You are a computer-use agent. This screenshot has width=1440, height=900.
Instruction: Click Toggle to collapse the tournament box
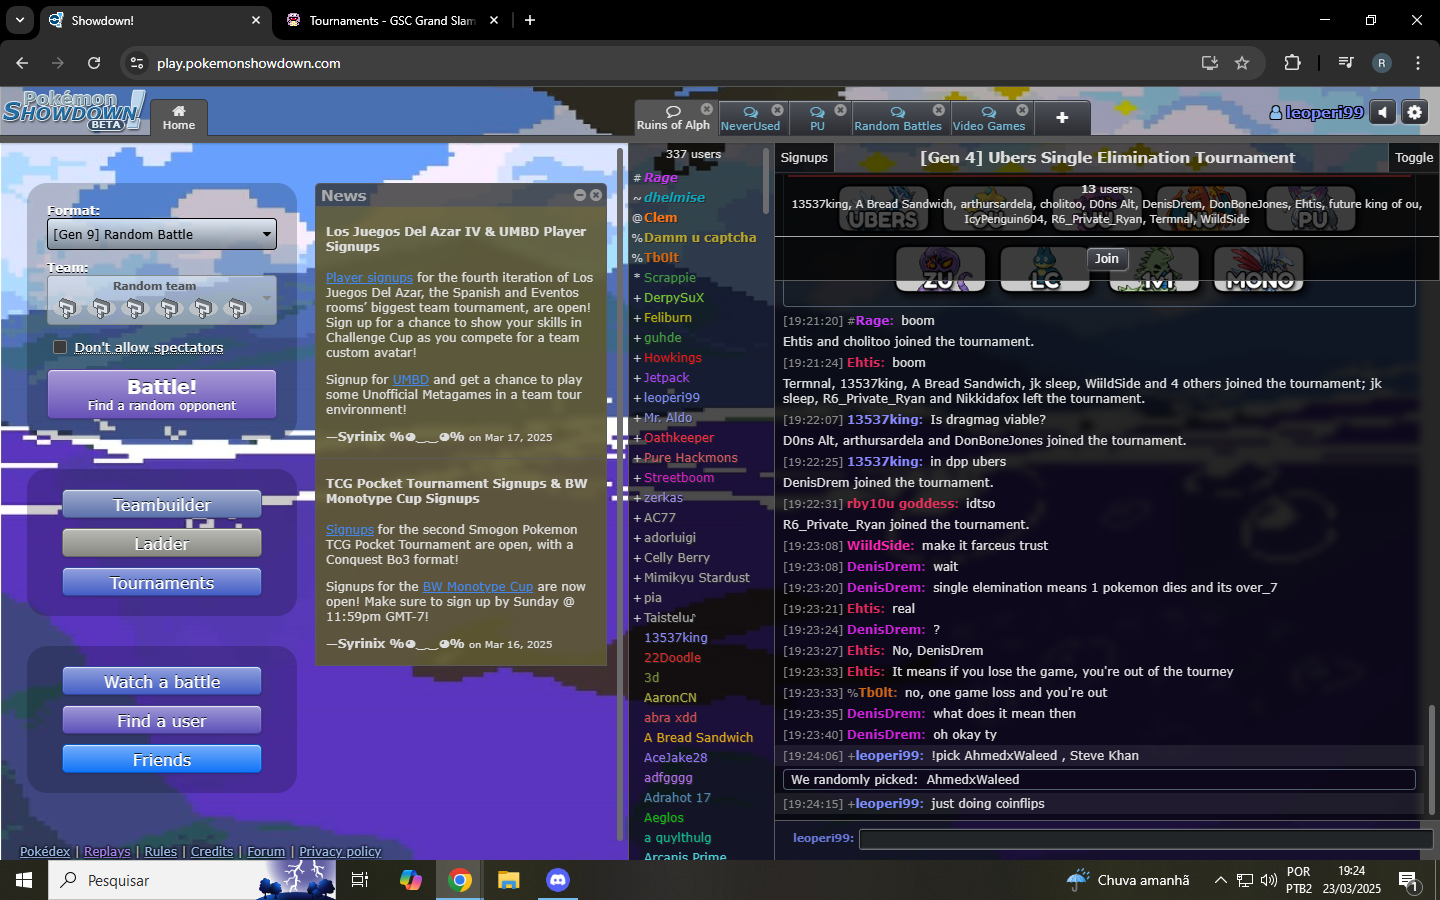[1414, 158]
